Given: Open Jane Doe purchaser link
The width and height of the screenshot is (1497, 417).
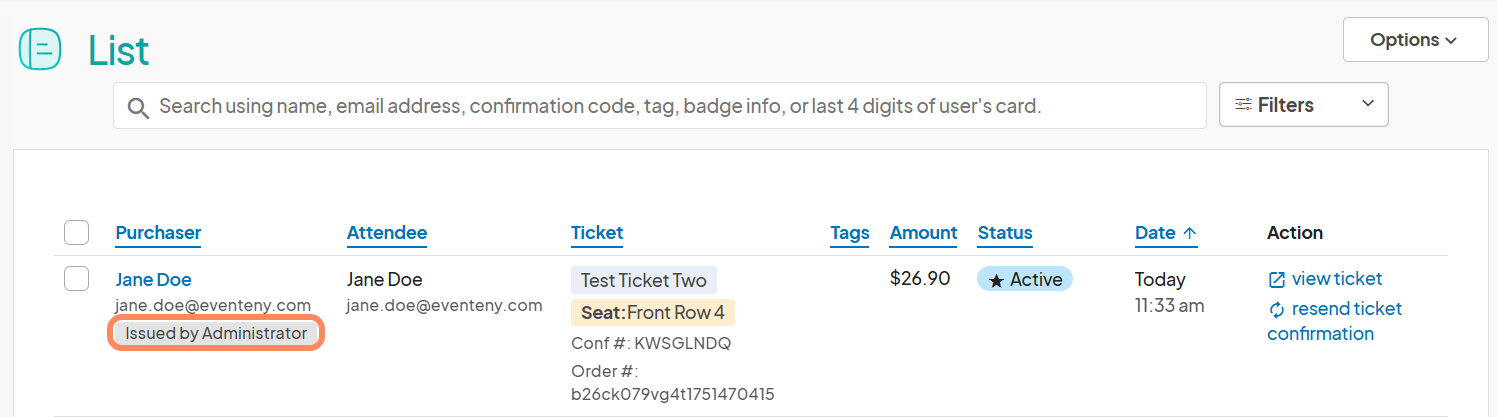Looking at the screenshot, I should click(x=153, y=280).
